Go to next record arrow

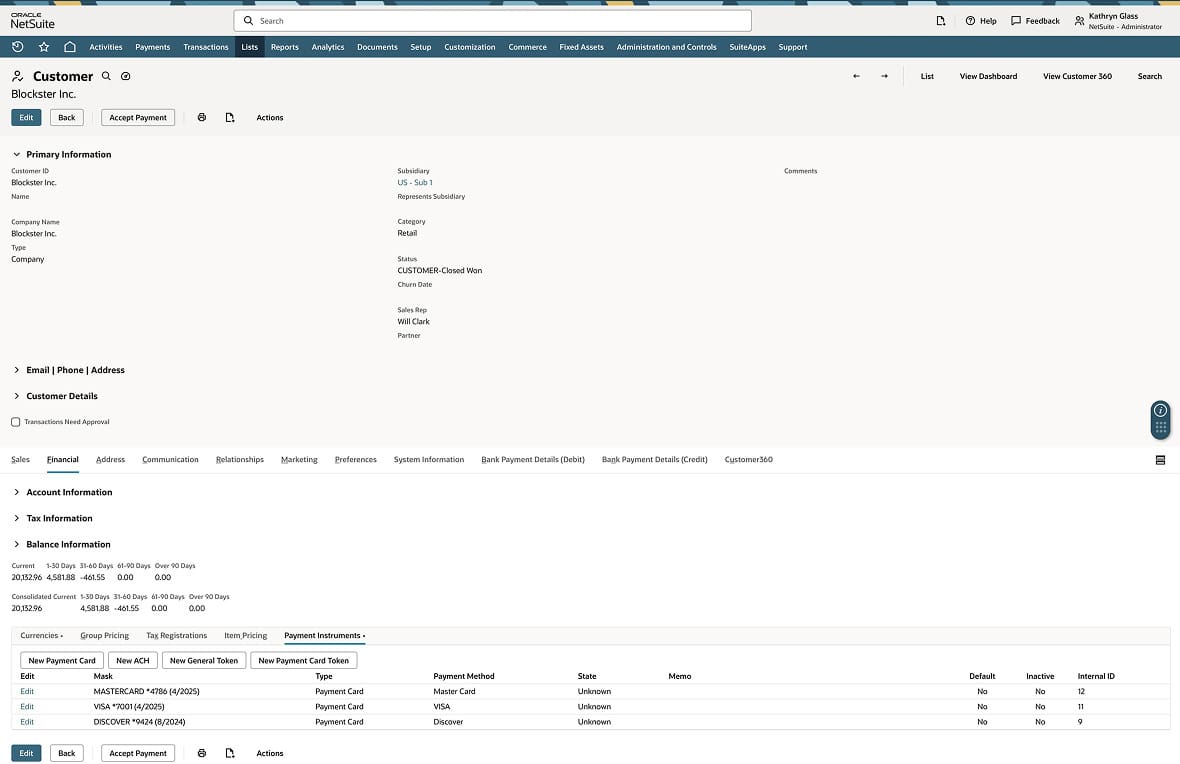tap(884, 76)
